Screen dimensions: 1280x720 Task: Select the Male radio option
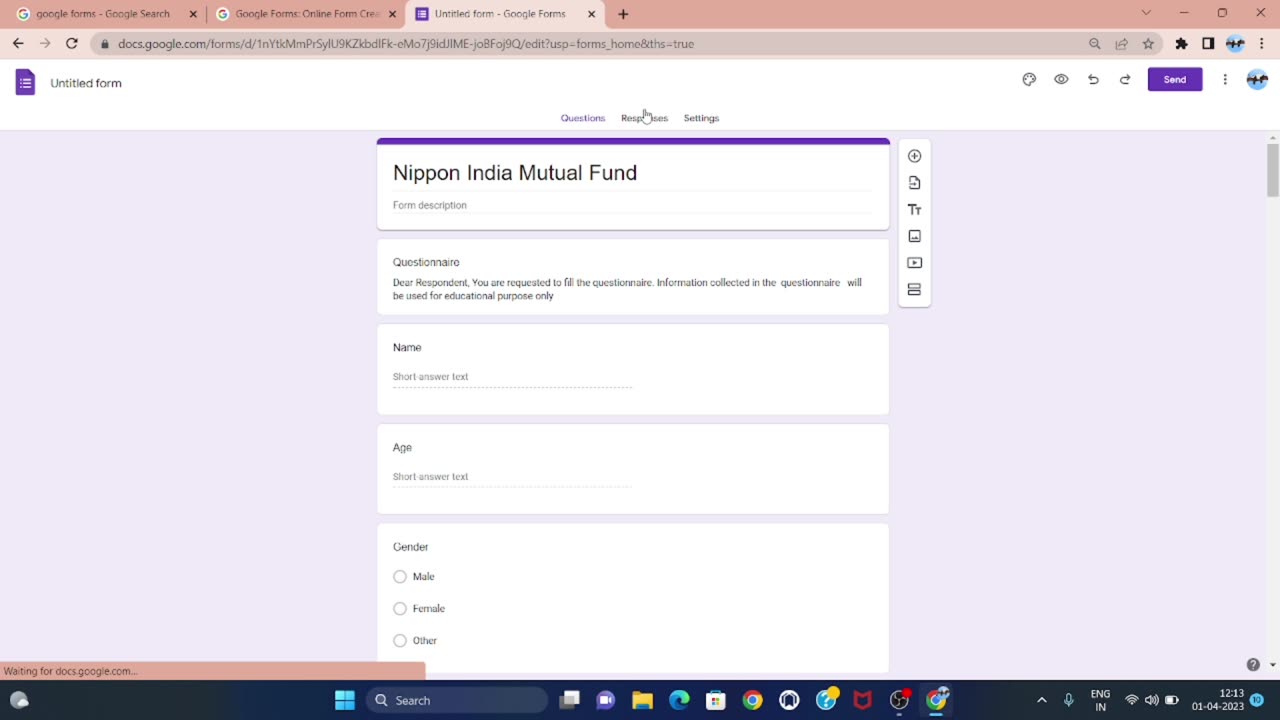click(x=400, y=577)
